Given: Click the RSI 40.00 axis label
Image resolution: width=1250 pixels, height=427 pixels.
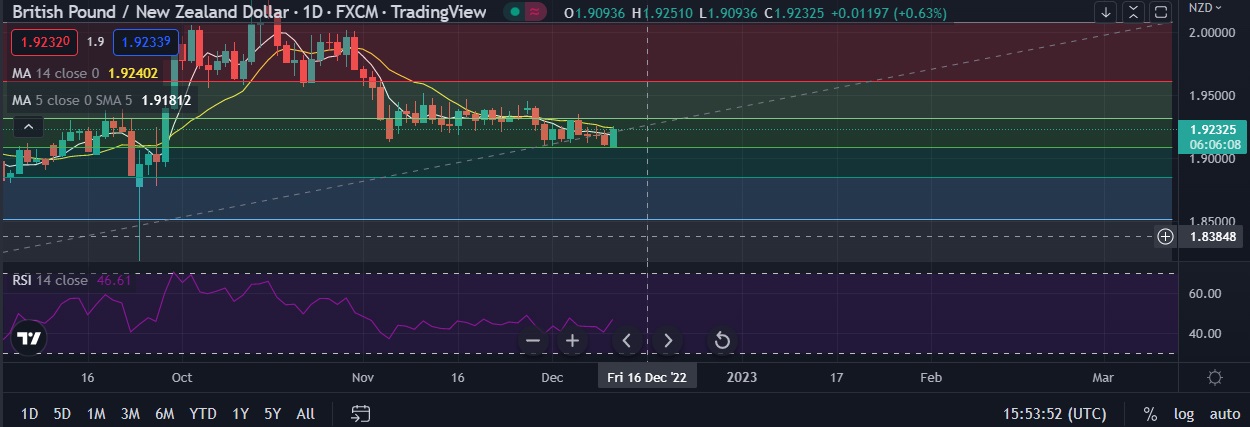Looking at the screenshot, I should point(1204,334).
